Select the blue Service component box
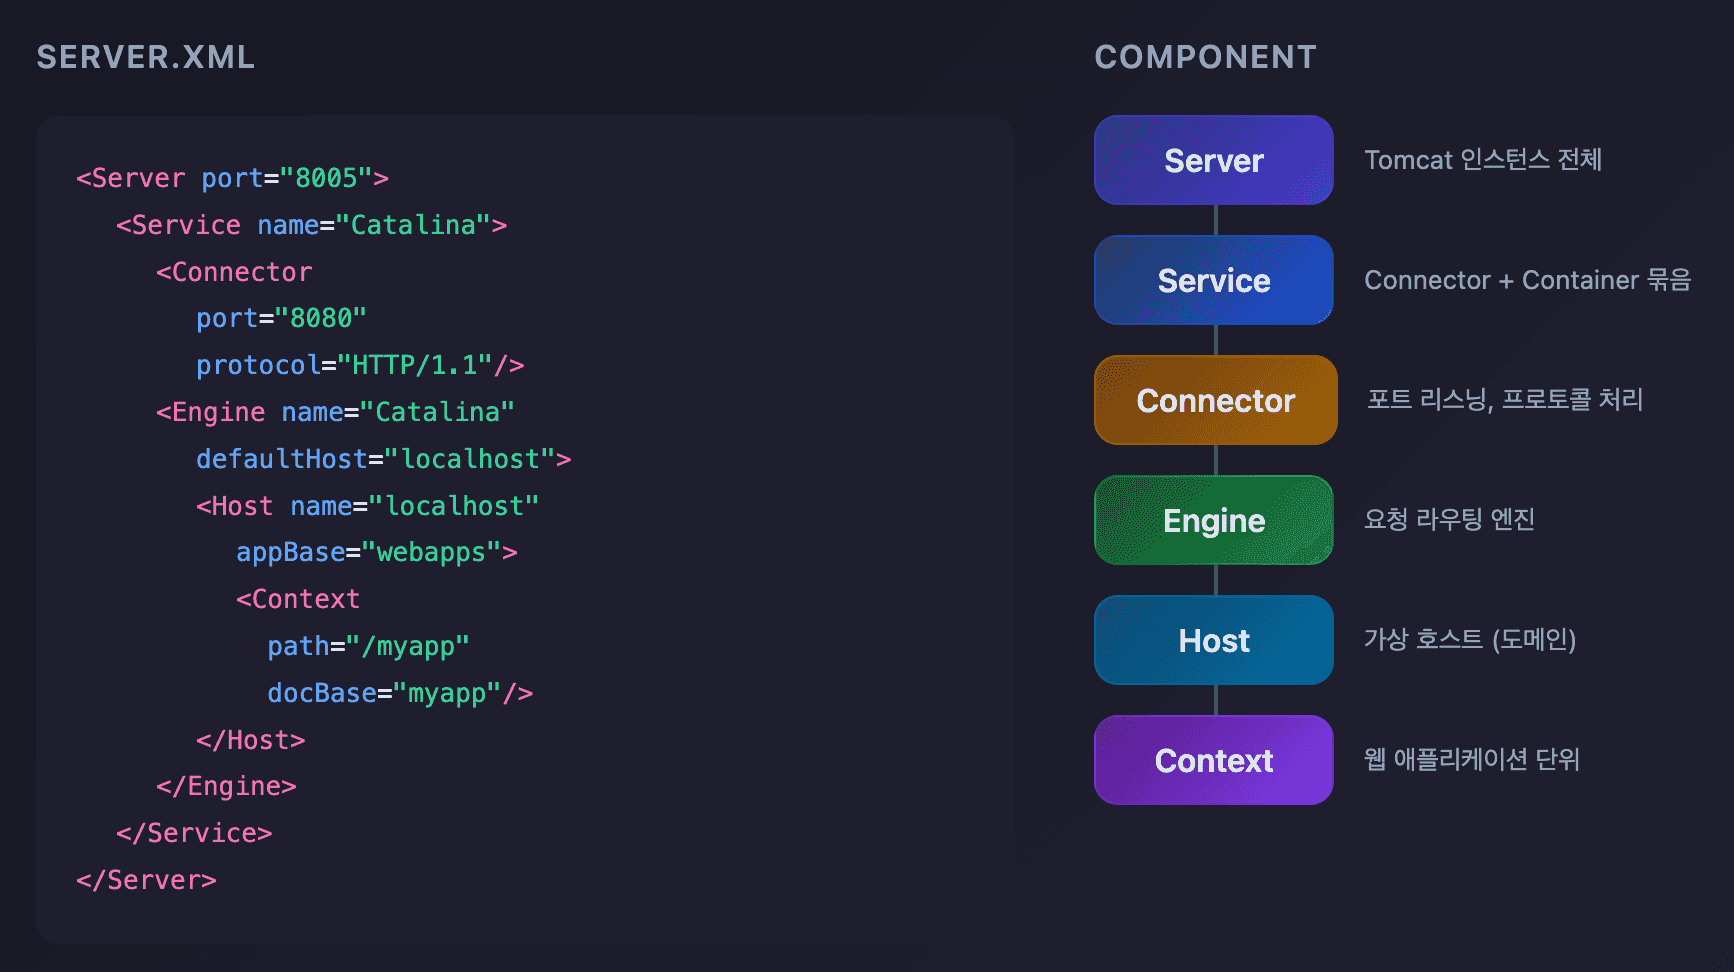Viewport: 1734px width, 972px height. [x=1213, y=280]
